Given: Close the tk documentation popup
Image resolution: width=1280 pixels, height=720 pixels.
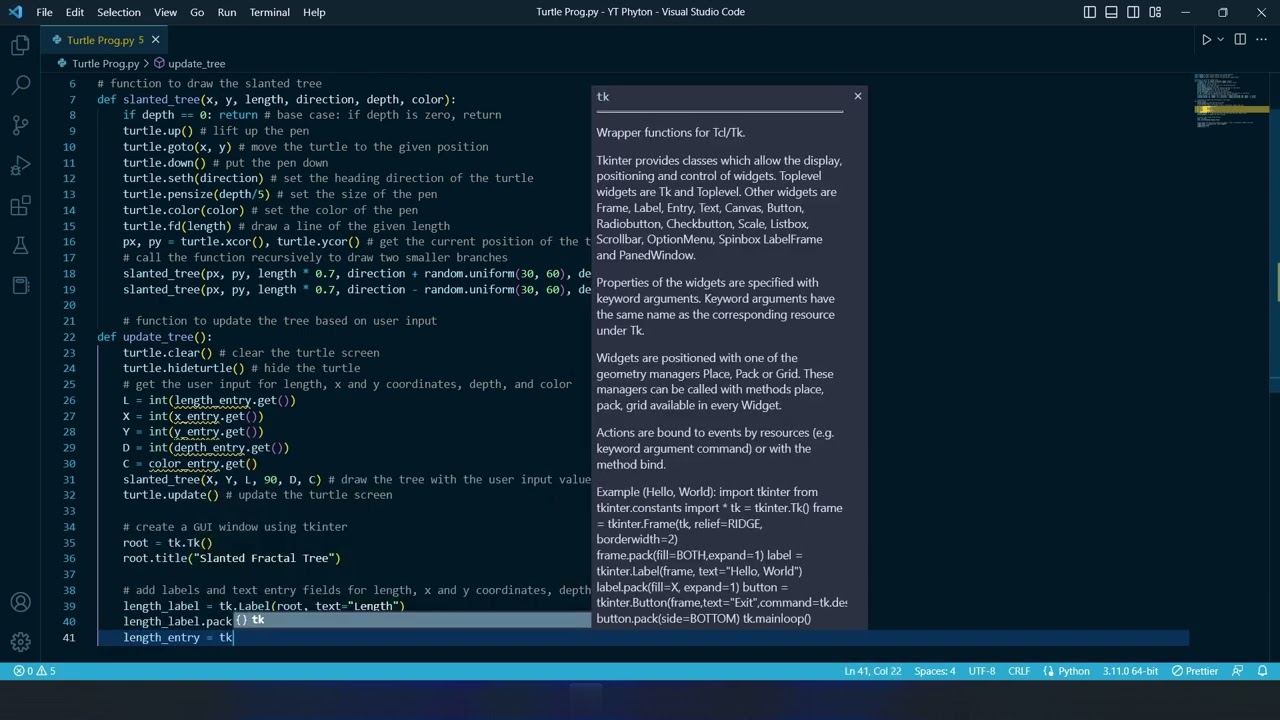Looking at the screenshot, I should click(857, 96).
